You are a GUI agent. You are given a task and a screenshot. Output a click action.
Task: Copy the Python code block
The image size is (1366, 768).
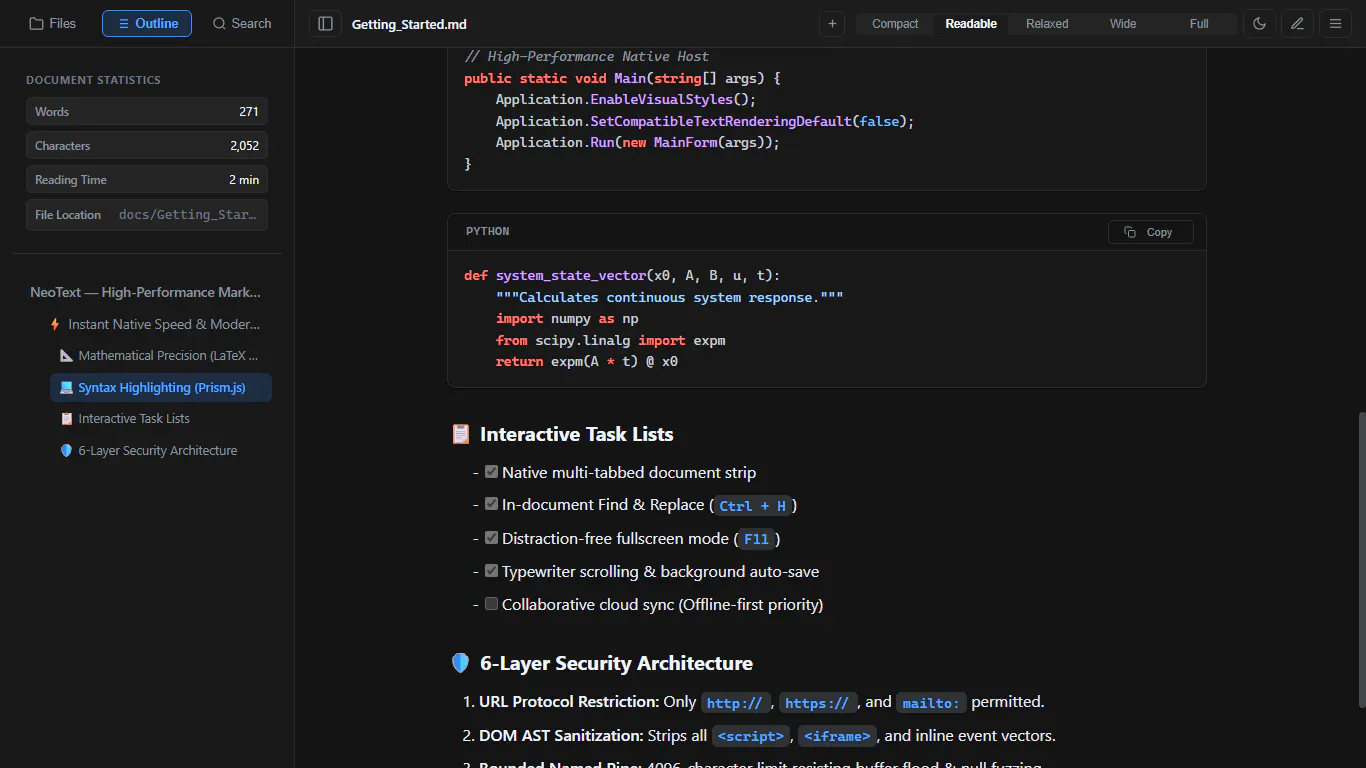[1150, 232]
